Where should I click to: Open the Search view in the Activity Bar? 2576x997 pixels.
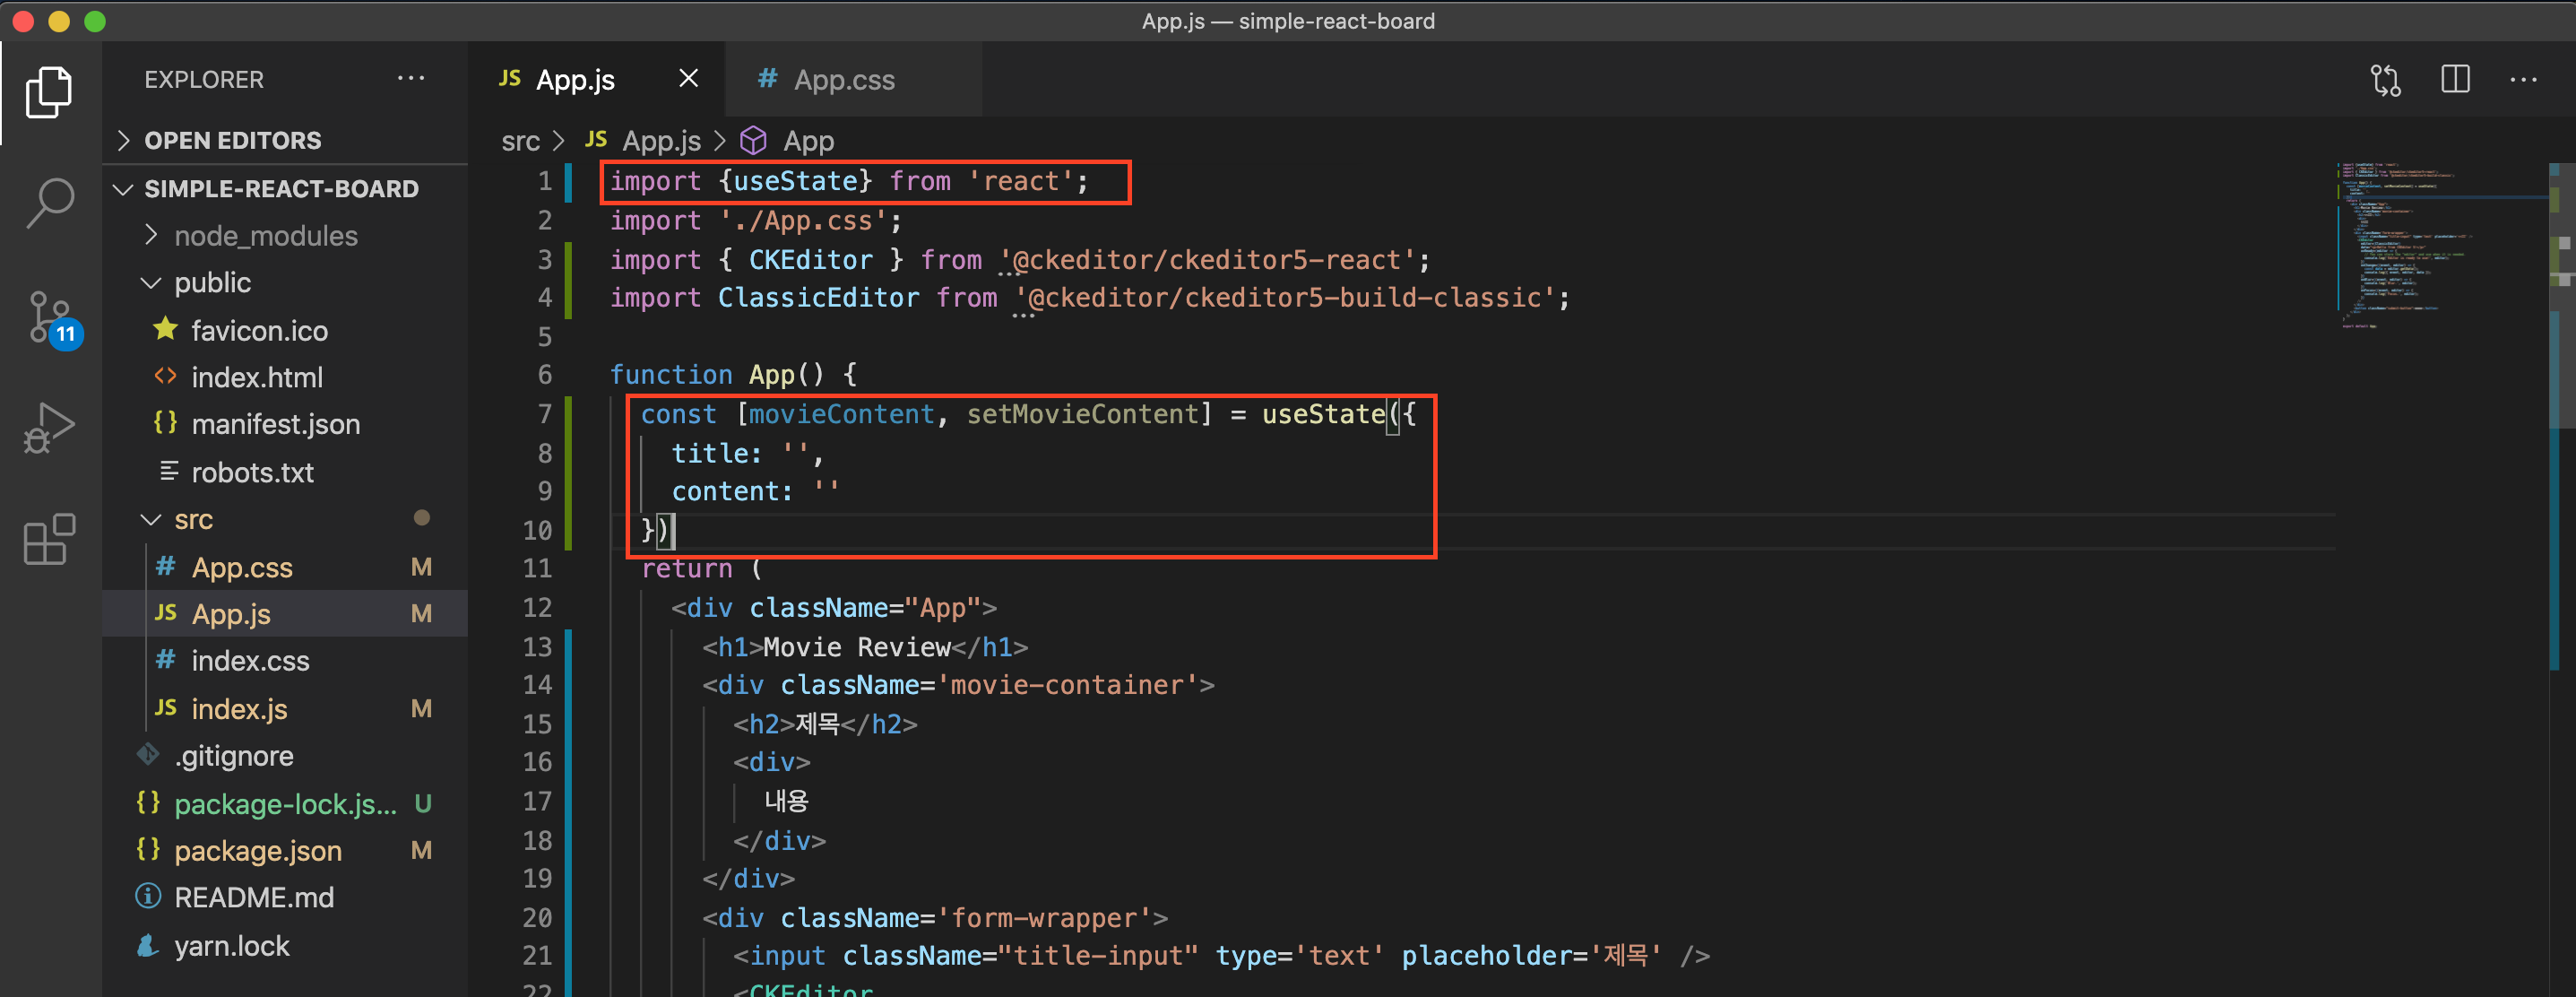point(49,202)
